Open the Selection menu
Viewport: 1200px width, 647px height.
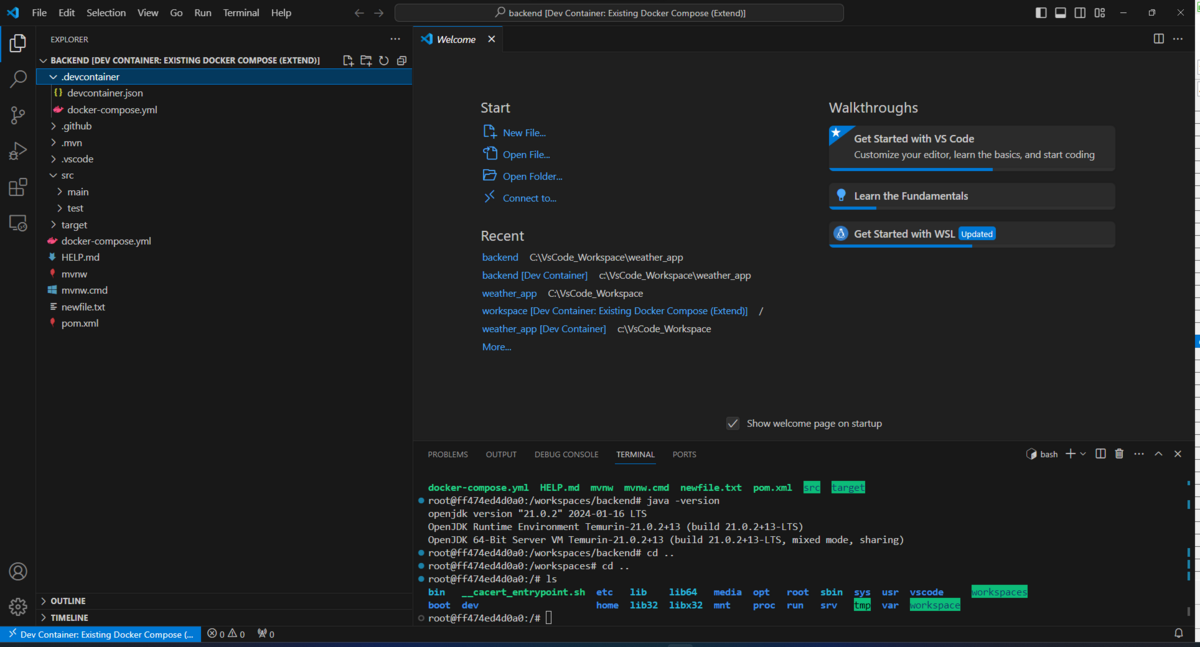(x=106, y=13)
